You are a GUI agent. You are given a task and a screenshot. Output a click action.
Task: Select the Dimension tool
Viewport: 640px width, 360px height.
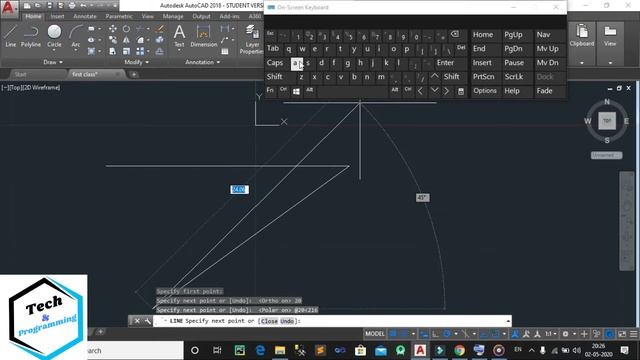pyautogui.click(x=203, y=36)
